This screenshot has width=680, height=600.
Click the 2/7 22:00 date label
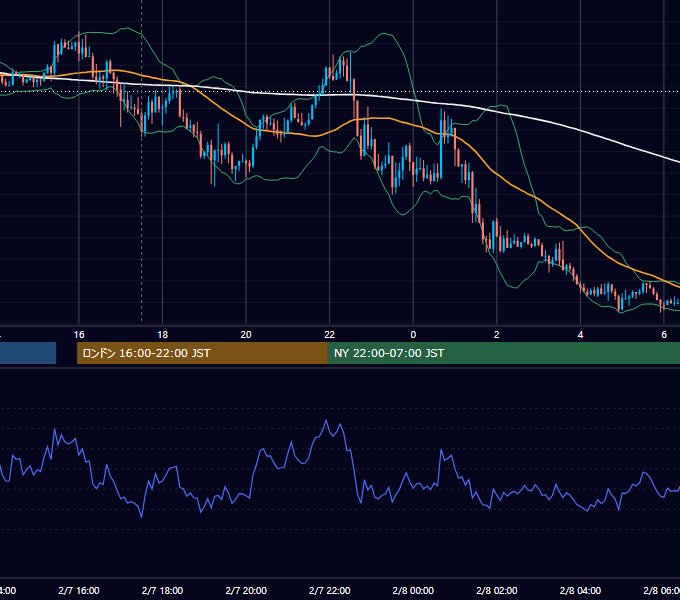click(330, 590)
